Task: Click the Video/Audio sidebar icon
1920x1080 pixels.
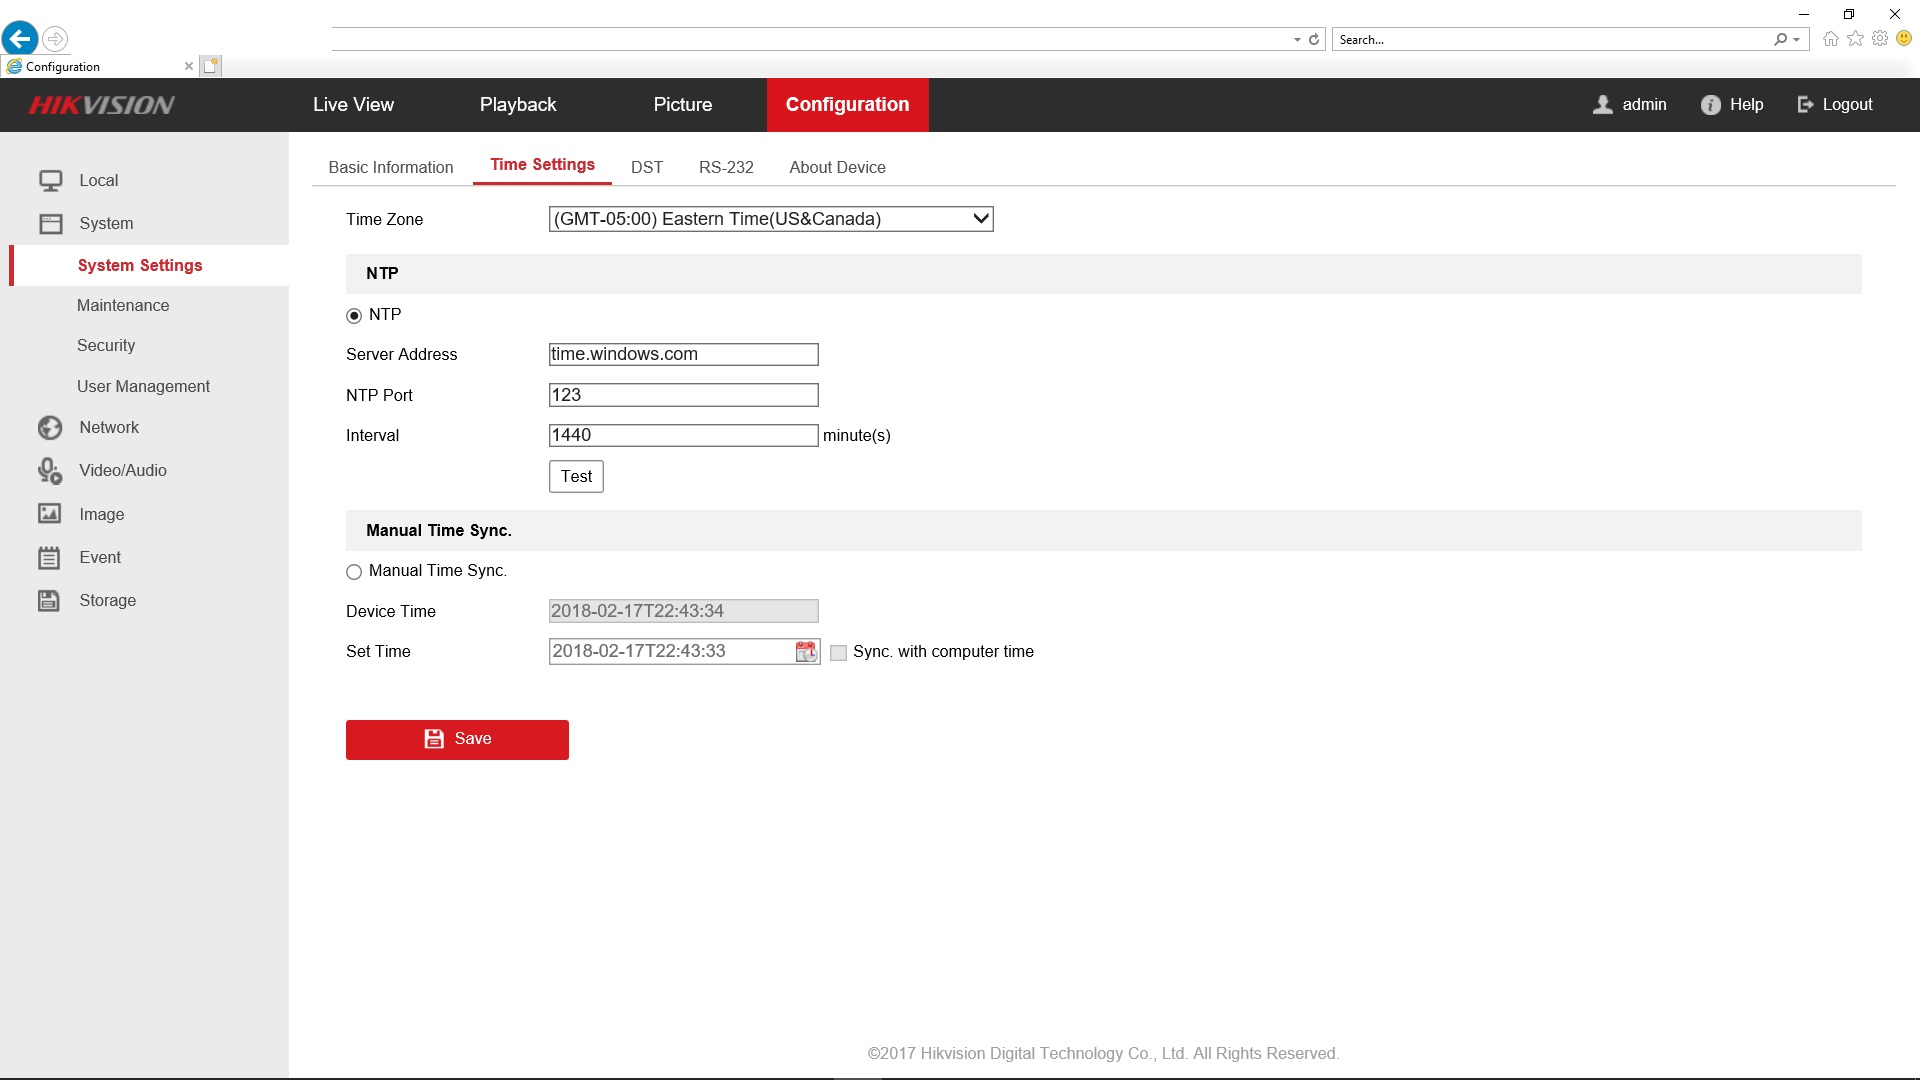Action: coord(50,471)
